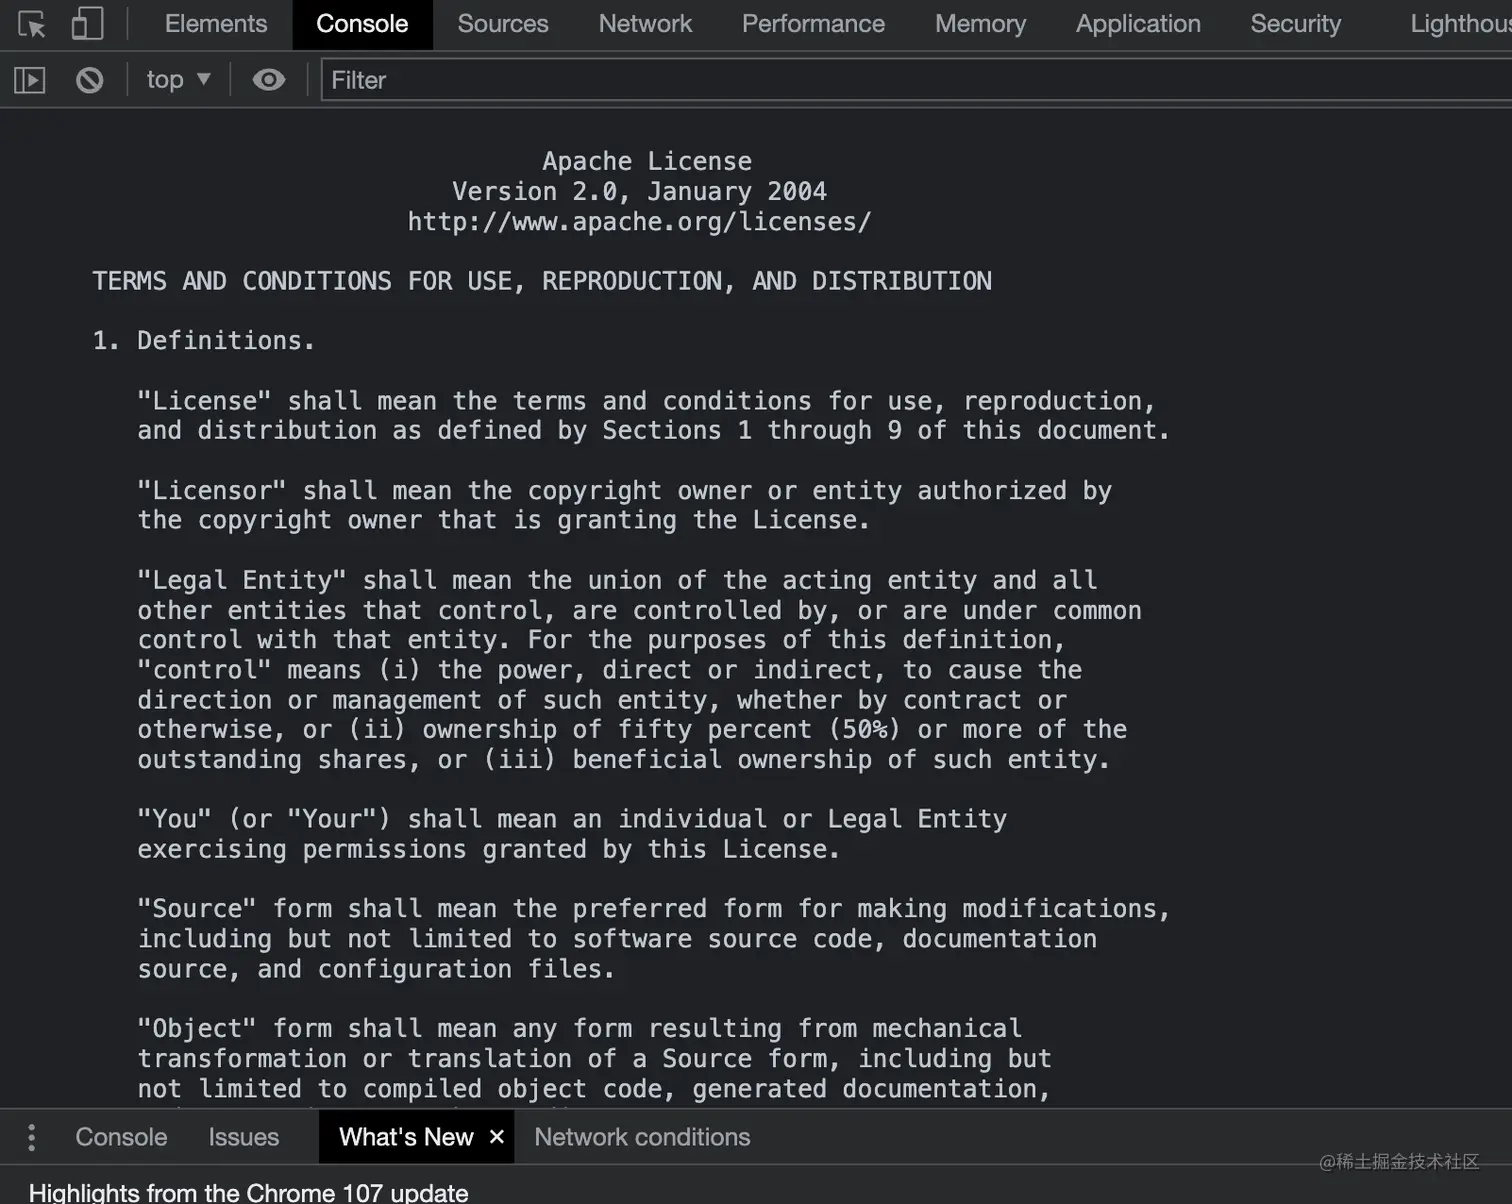
Task: Open the top JavaScript context dropdown
Action: 178,80
